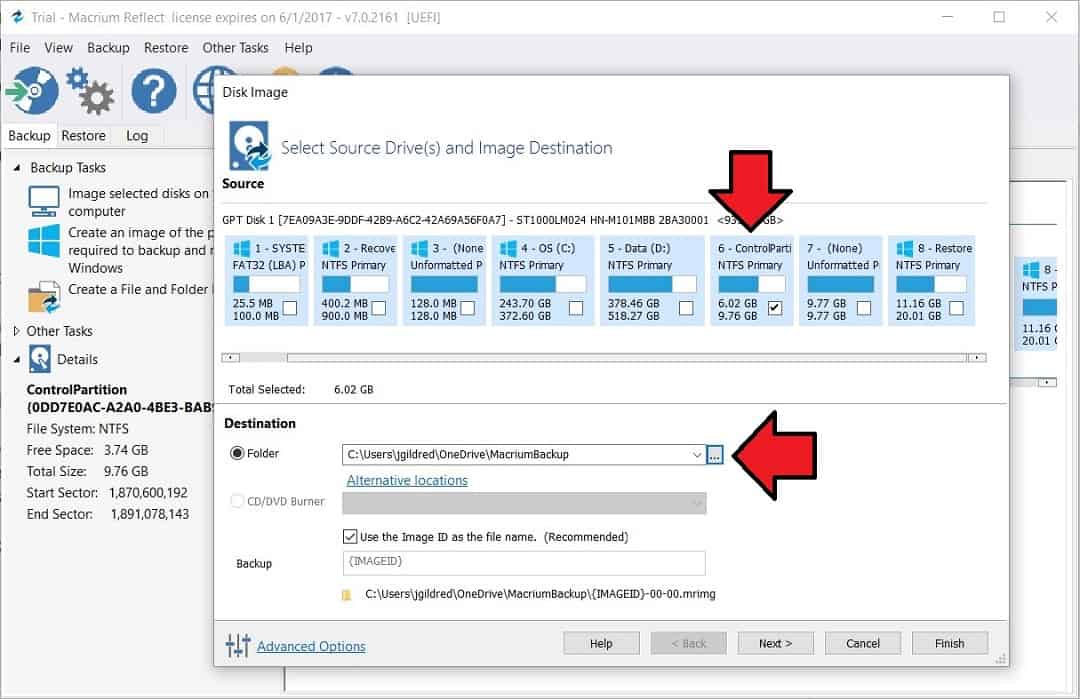Click Windows logo on partition 8 Restore
The image size is (1080, 699).
tap(905, 249)
